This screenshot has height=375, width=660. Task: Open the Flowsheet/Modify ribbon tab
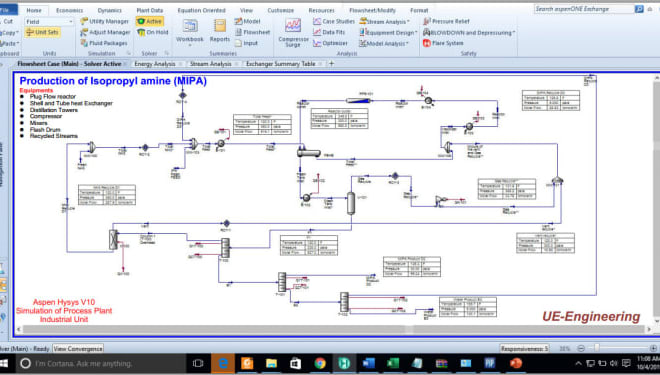(x=372, y=10)
